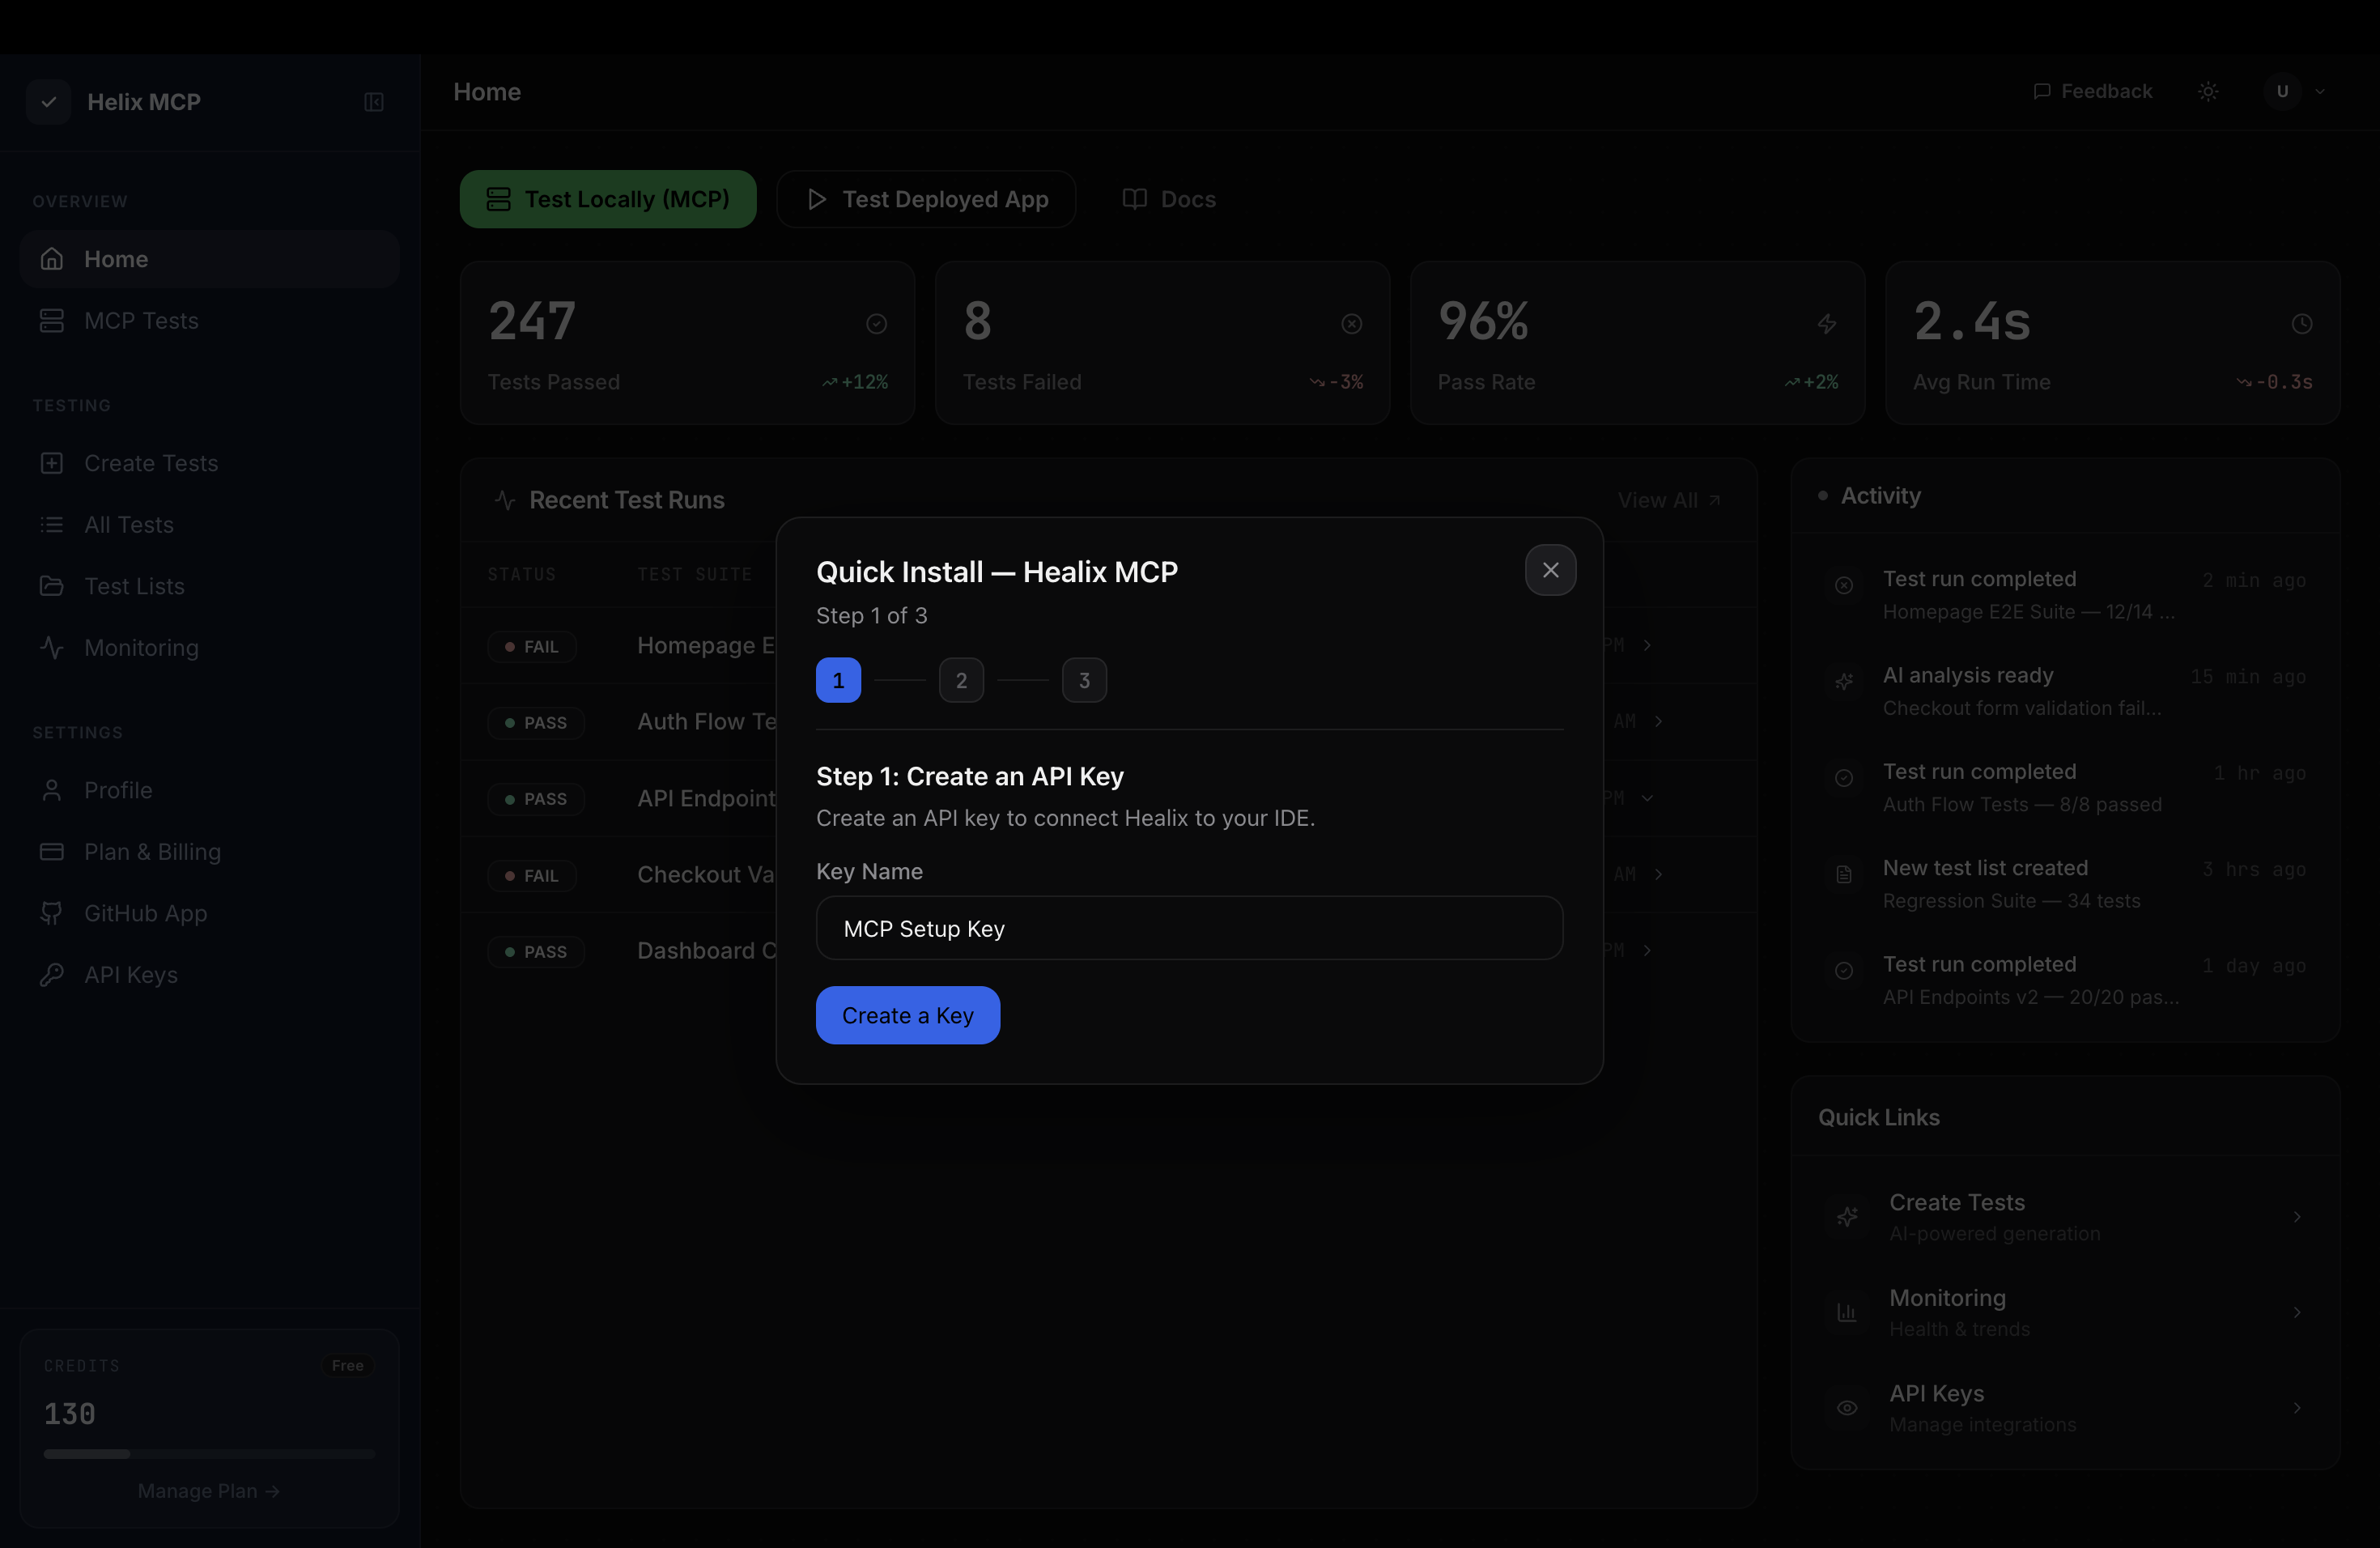Go to Create Tests sidebar item
The image size is (2380, 1548).
coord(151,463)
